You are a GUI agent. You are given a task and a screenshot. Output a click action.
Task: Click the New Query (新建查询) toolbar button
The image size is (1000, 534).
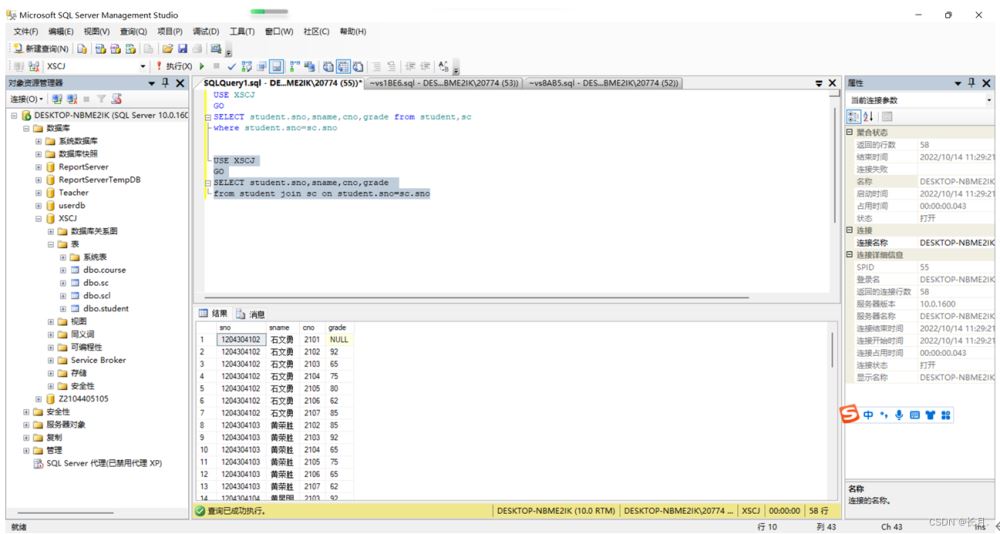(41, 48)
